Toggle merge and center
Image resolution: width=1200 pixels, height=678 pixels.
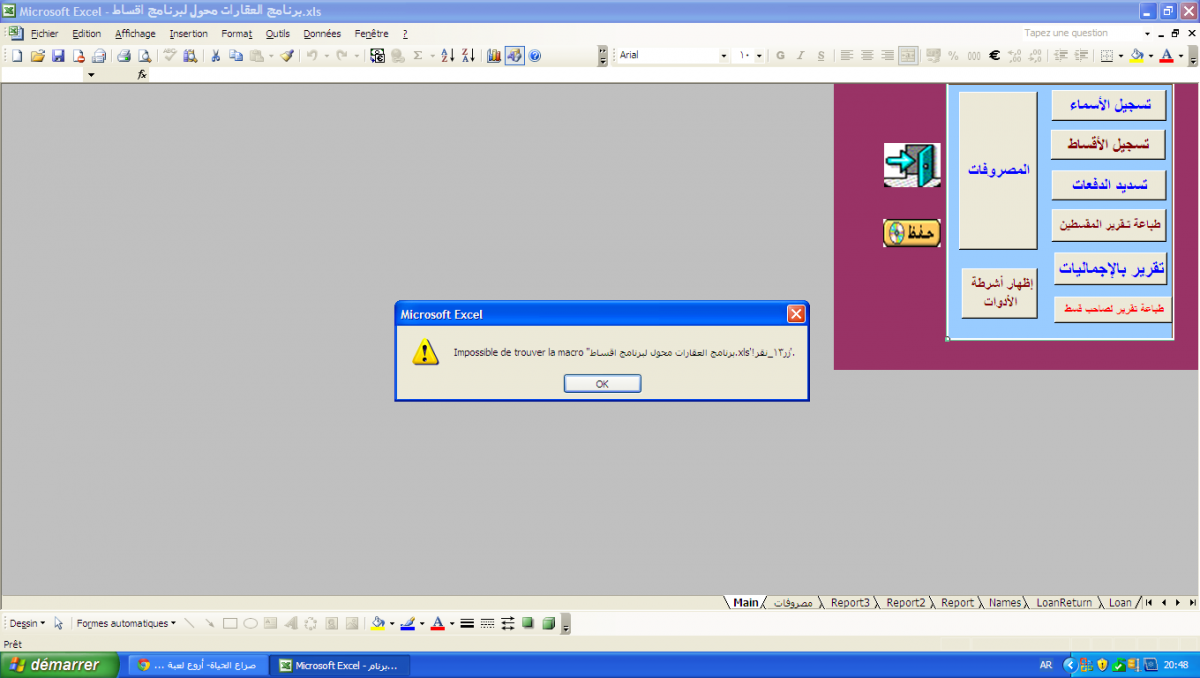908,56
